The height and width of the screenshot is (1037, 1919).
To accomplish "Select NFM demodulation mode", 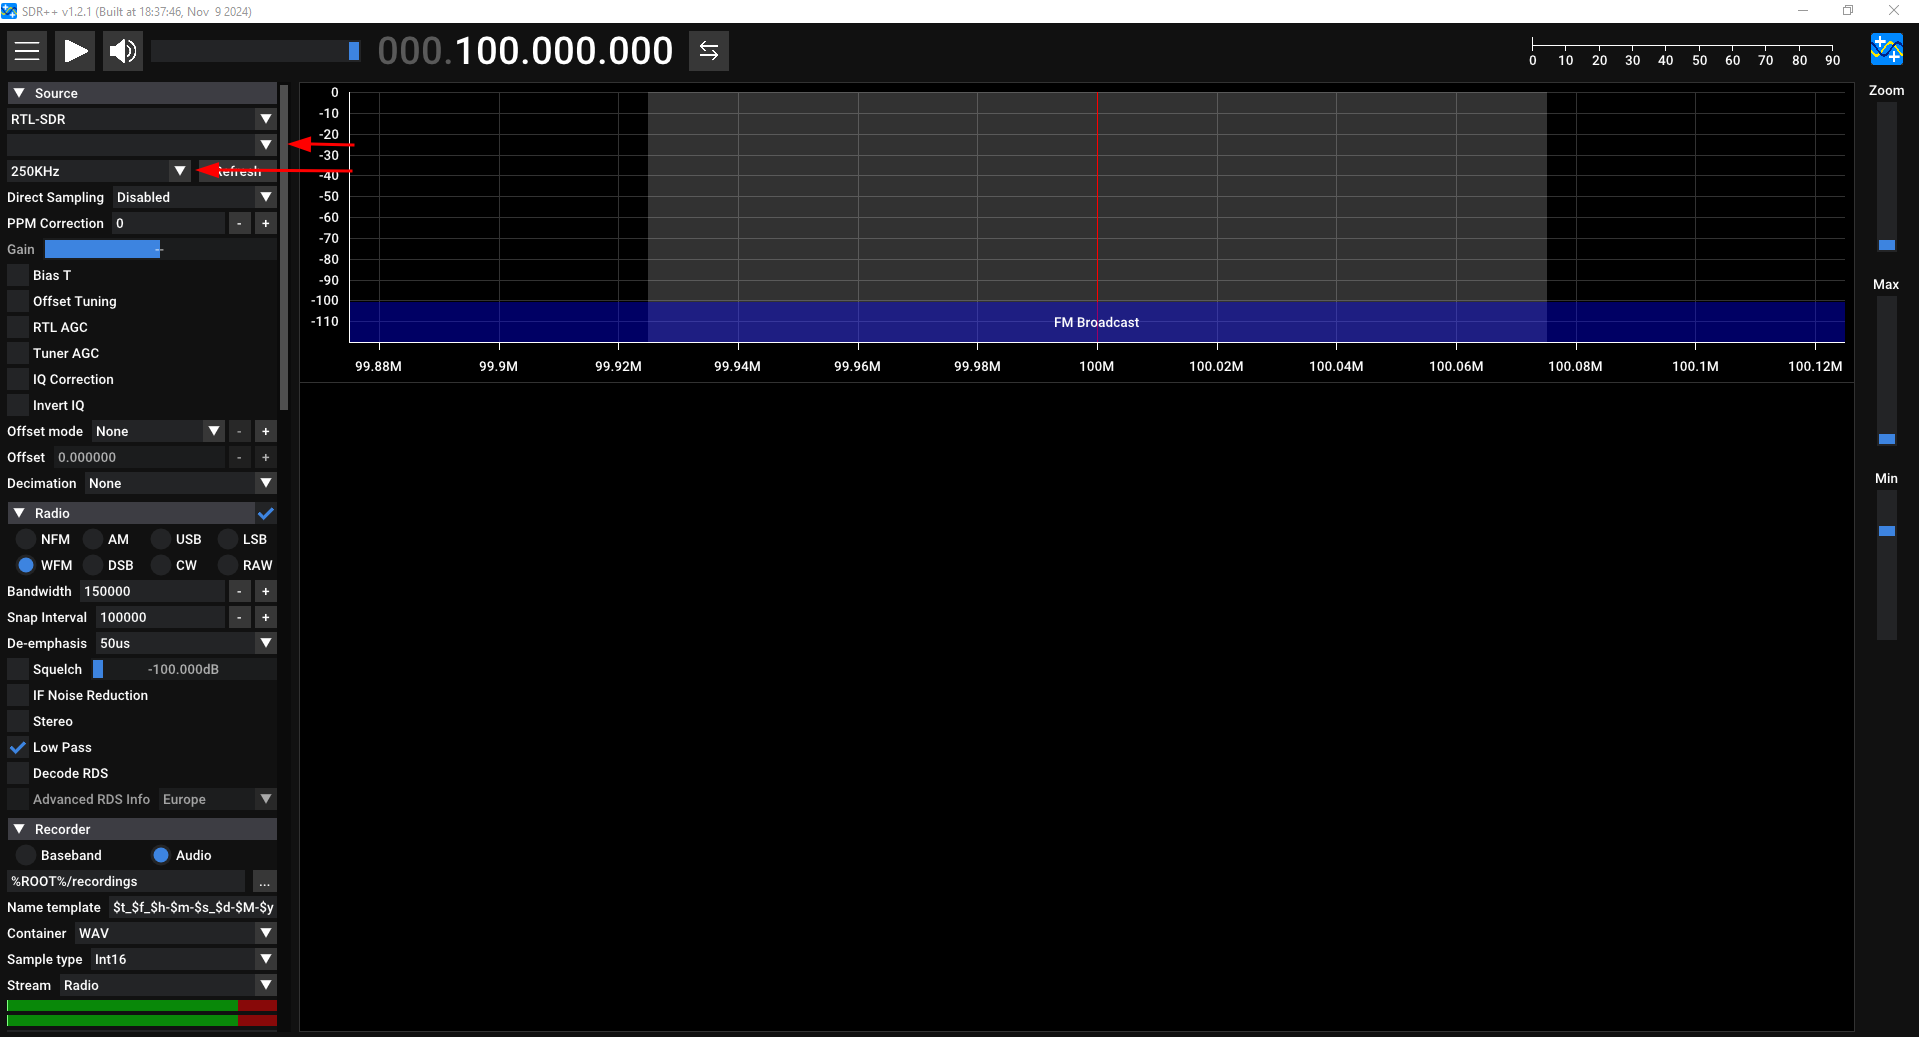I will pos(26,539).
